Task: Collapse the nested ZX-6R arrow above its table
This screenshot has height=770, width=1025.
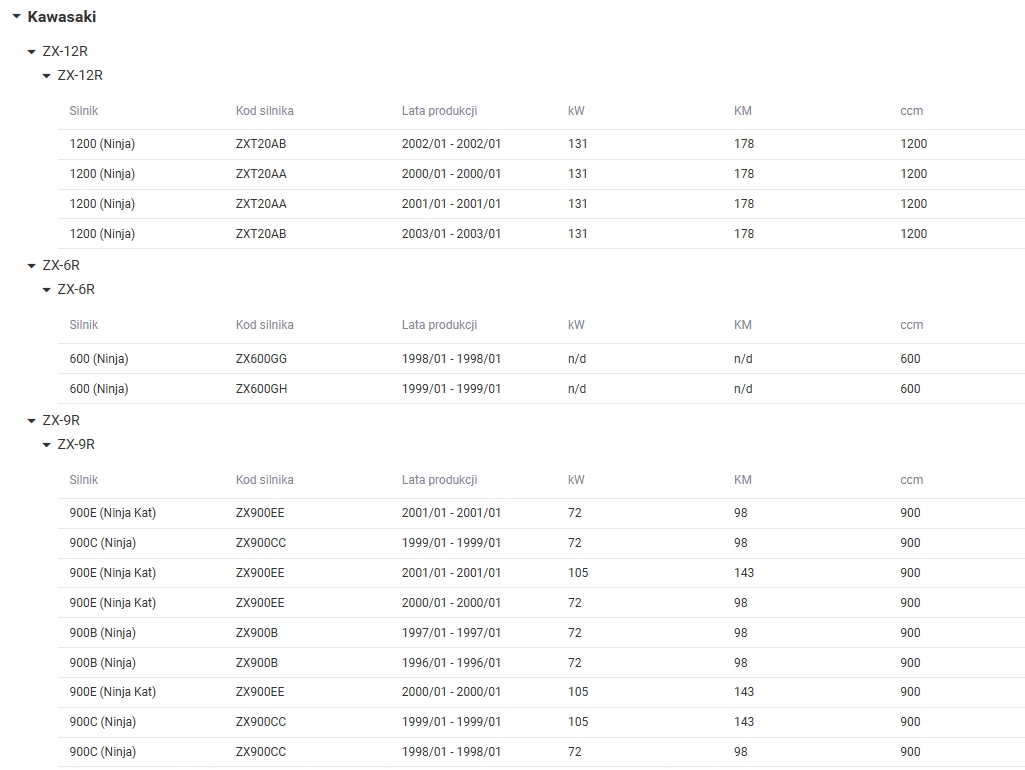Action: pyautogui.click(x=46, y=290)
